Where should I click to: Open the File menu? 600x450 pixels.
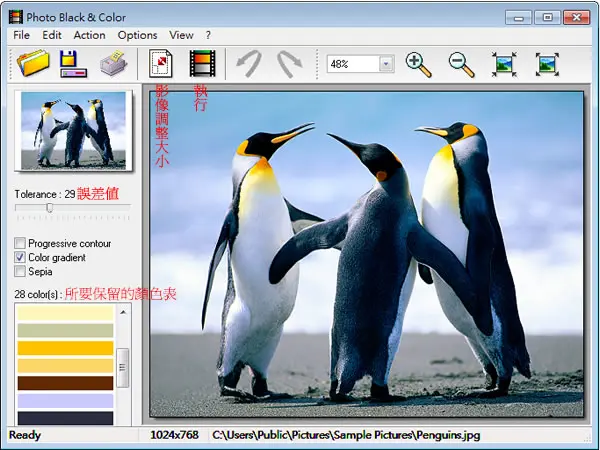pos(21,35)
